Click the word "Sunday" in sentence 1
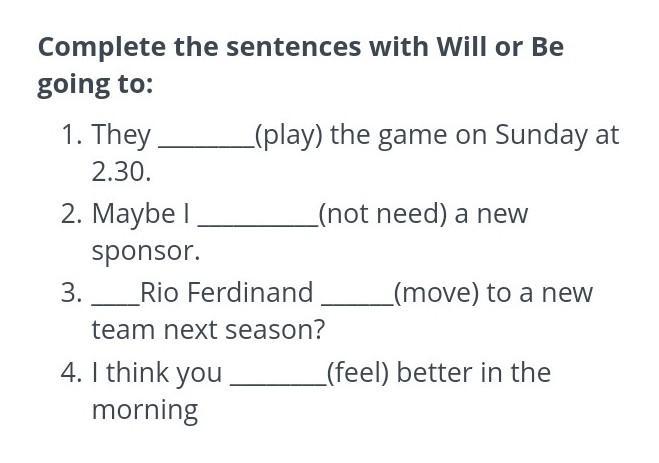This screenshot has height=463, width=659. (541, 135)
